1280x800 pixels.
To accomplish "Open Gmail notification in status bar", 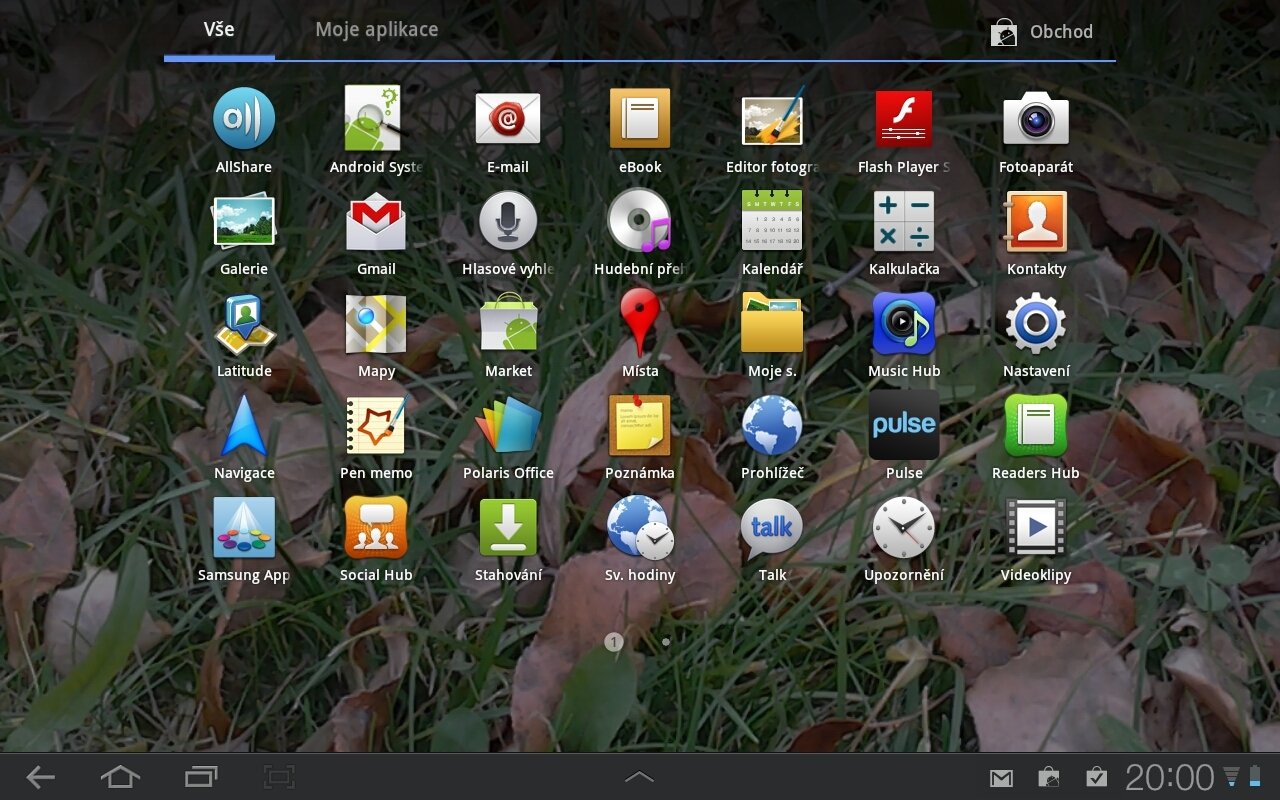I will 1001,778.
